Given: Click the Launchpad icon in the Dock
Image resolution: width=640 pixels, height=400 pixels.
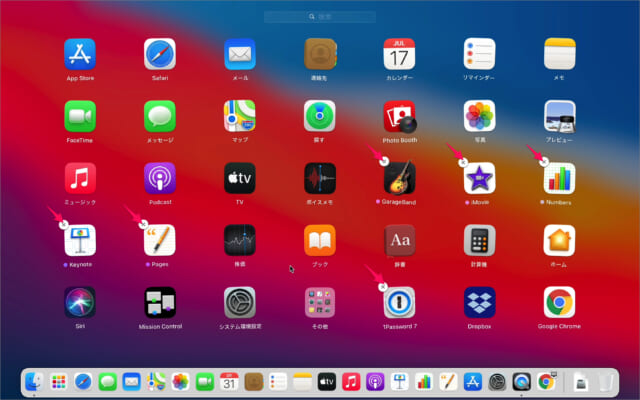Looking at the screenshot, I should coord(59,382).
